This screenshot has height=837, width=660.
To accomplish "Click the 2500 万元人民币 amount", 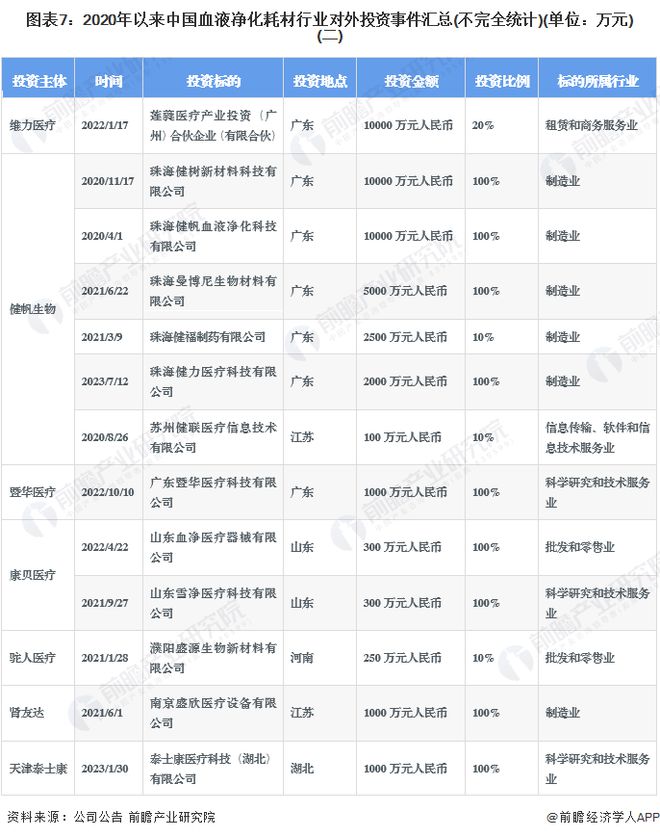I will (405, 337).
